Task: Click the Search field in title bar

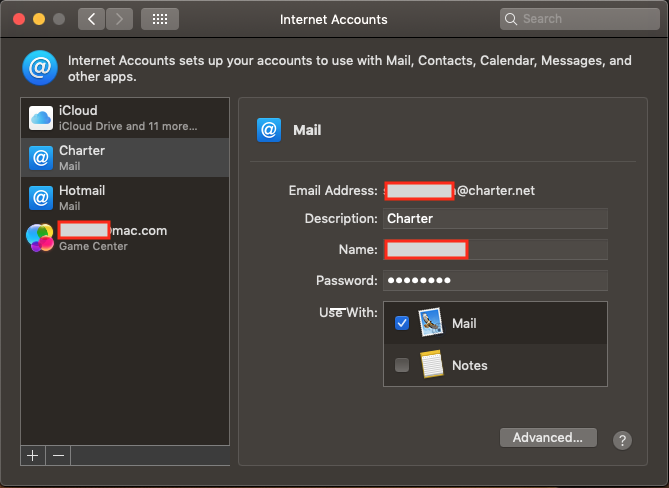Action: tap(579, 19)
